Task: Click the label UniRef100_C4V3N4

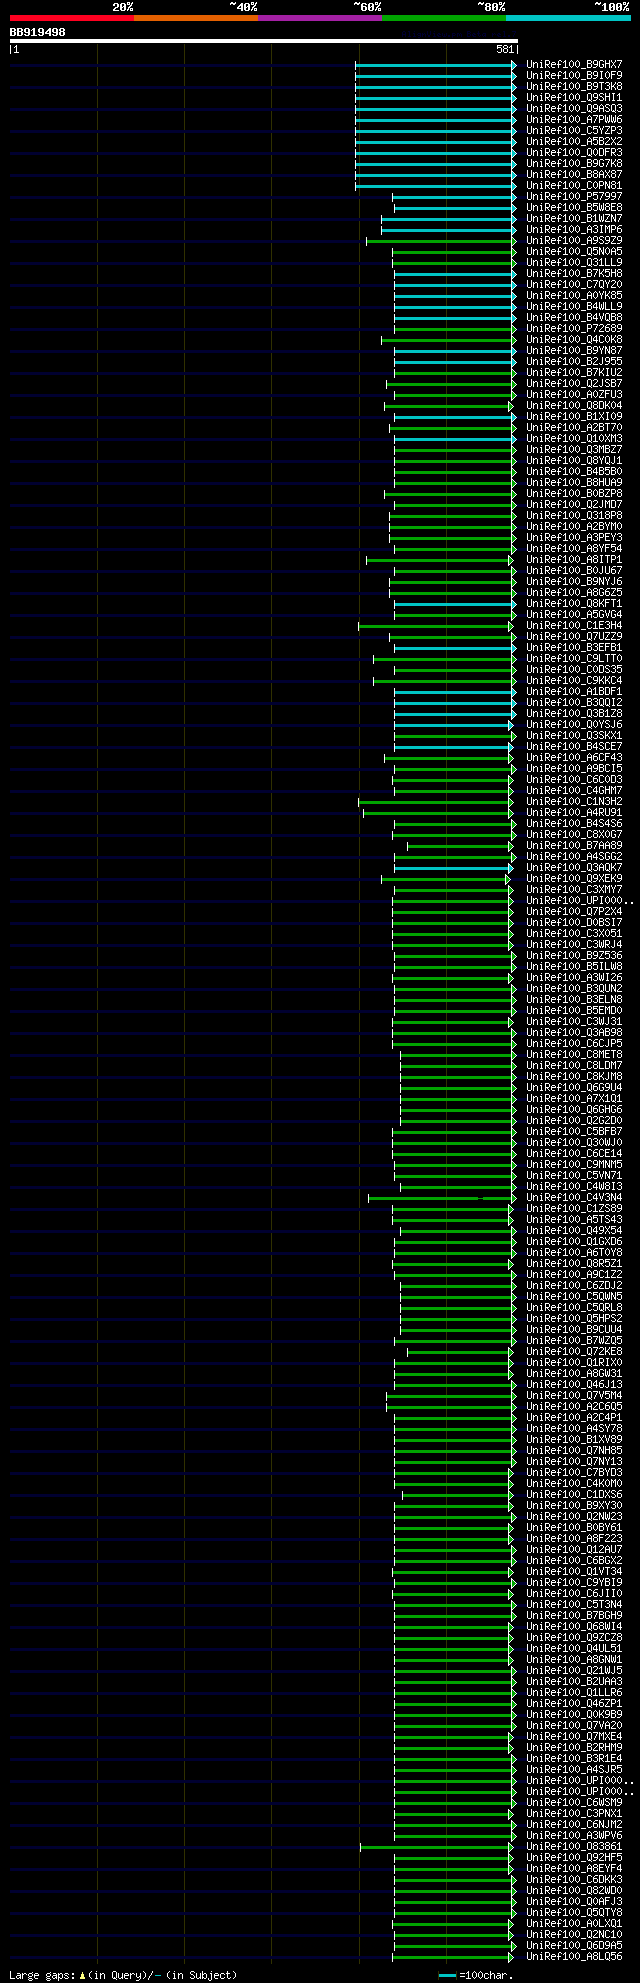Action: pos(574,1197)
